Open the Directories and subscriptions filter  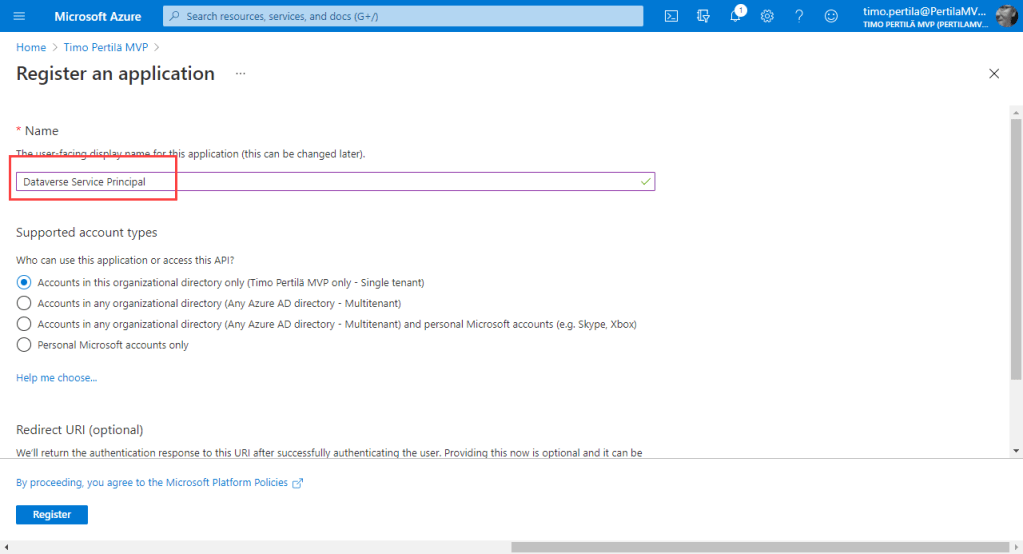coord(703,16)
